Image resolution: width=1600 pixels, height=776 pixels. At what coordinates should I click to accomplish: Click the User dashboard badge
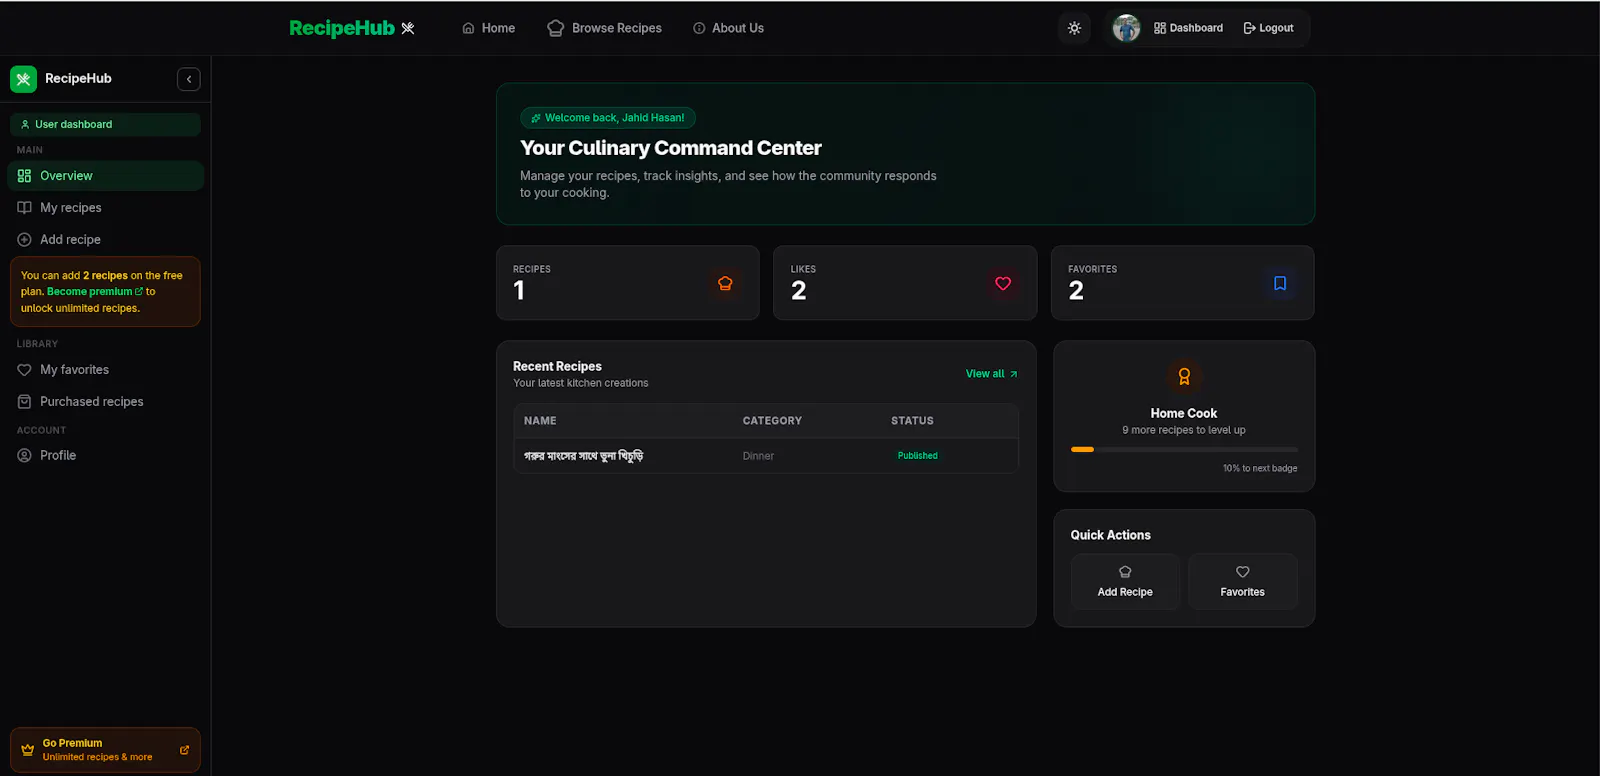pyautogui.click(x=105, y=125)
